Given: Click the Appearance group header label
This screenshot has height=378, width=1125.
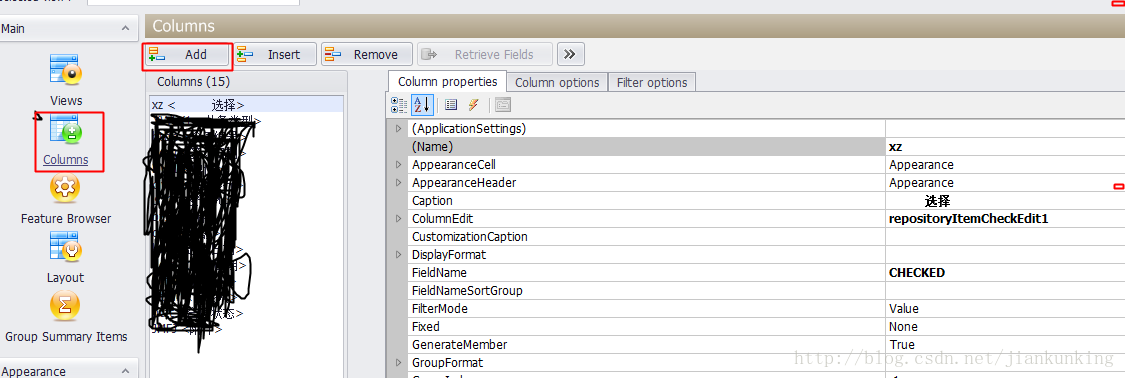Looking at the screenshot, I should pyautogui.click(x=33, y=371).
